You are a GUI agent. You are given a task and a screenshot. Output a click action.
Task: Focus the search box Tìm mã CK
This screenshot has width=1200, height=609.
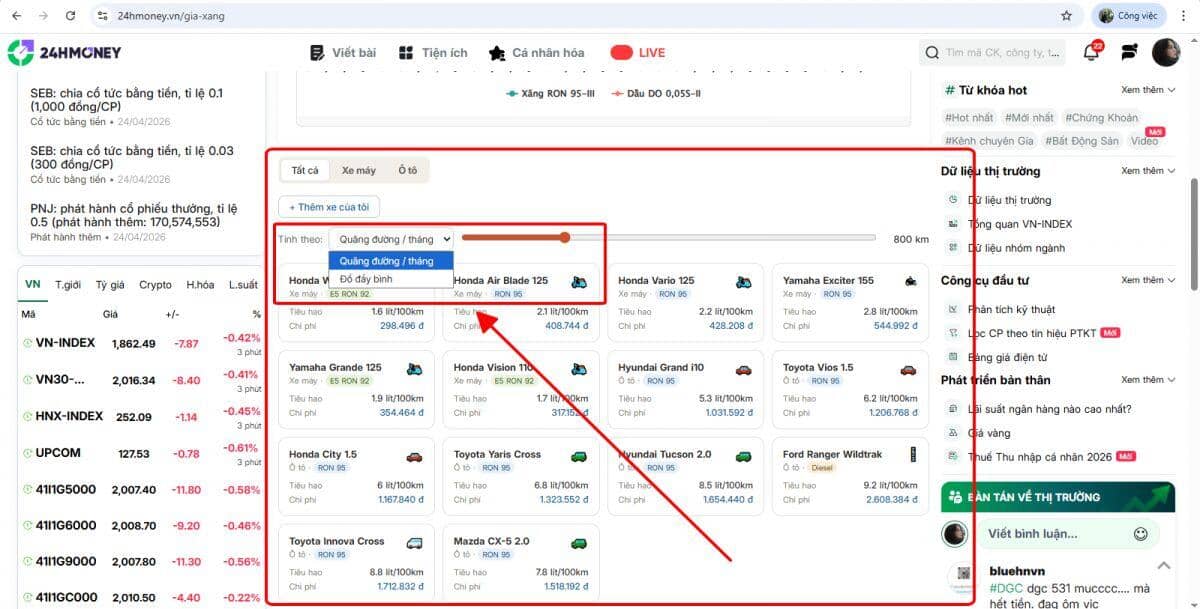point(992,53)
